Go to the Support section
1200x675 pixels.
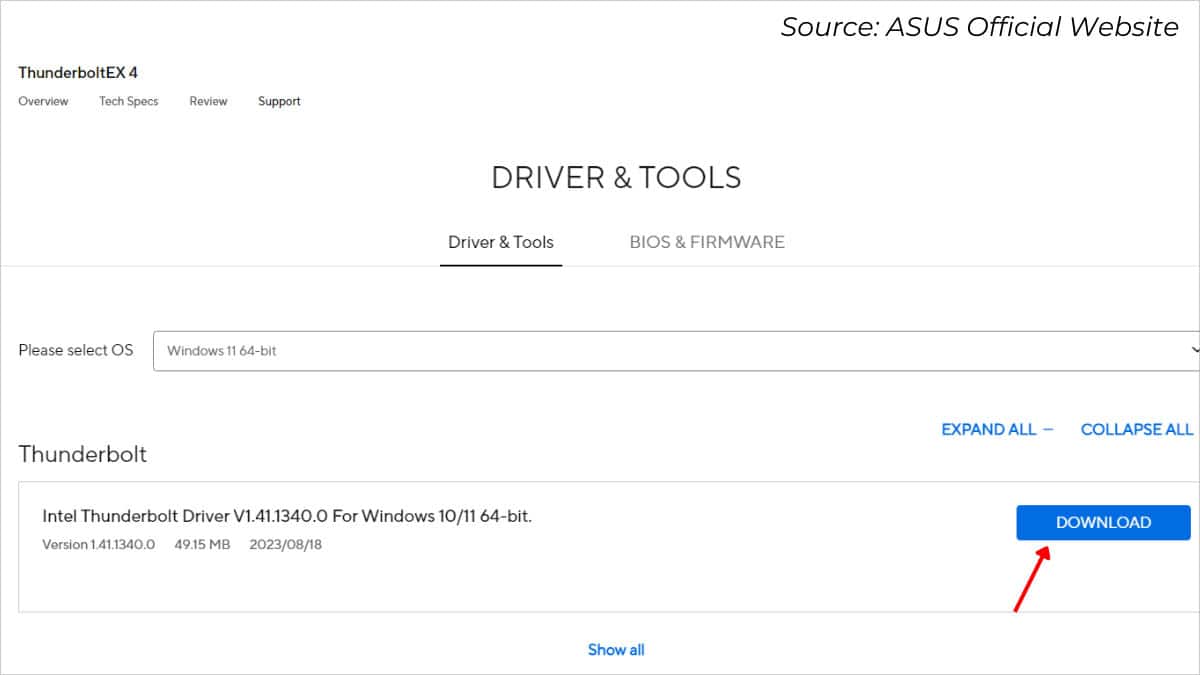coord(279,101)
